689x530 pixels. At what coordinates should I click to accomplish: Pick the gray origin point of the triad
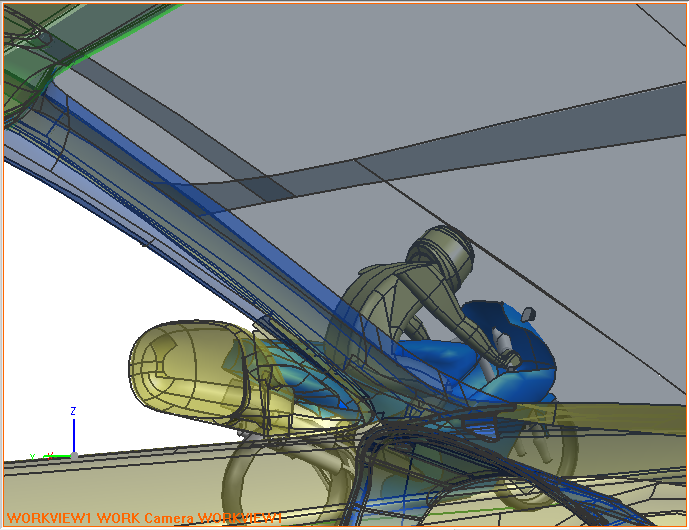(x=74, y=456)
